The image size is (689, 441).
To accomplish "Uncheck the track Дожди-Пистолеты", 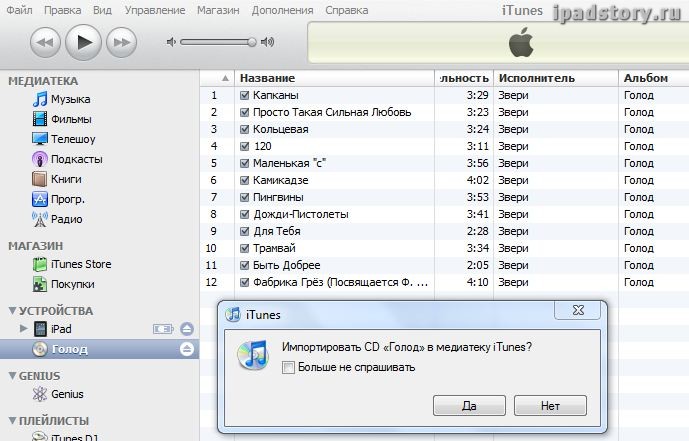I will click(245, 214).
